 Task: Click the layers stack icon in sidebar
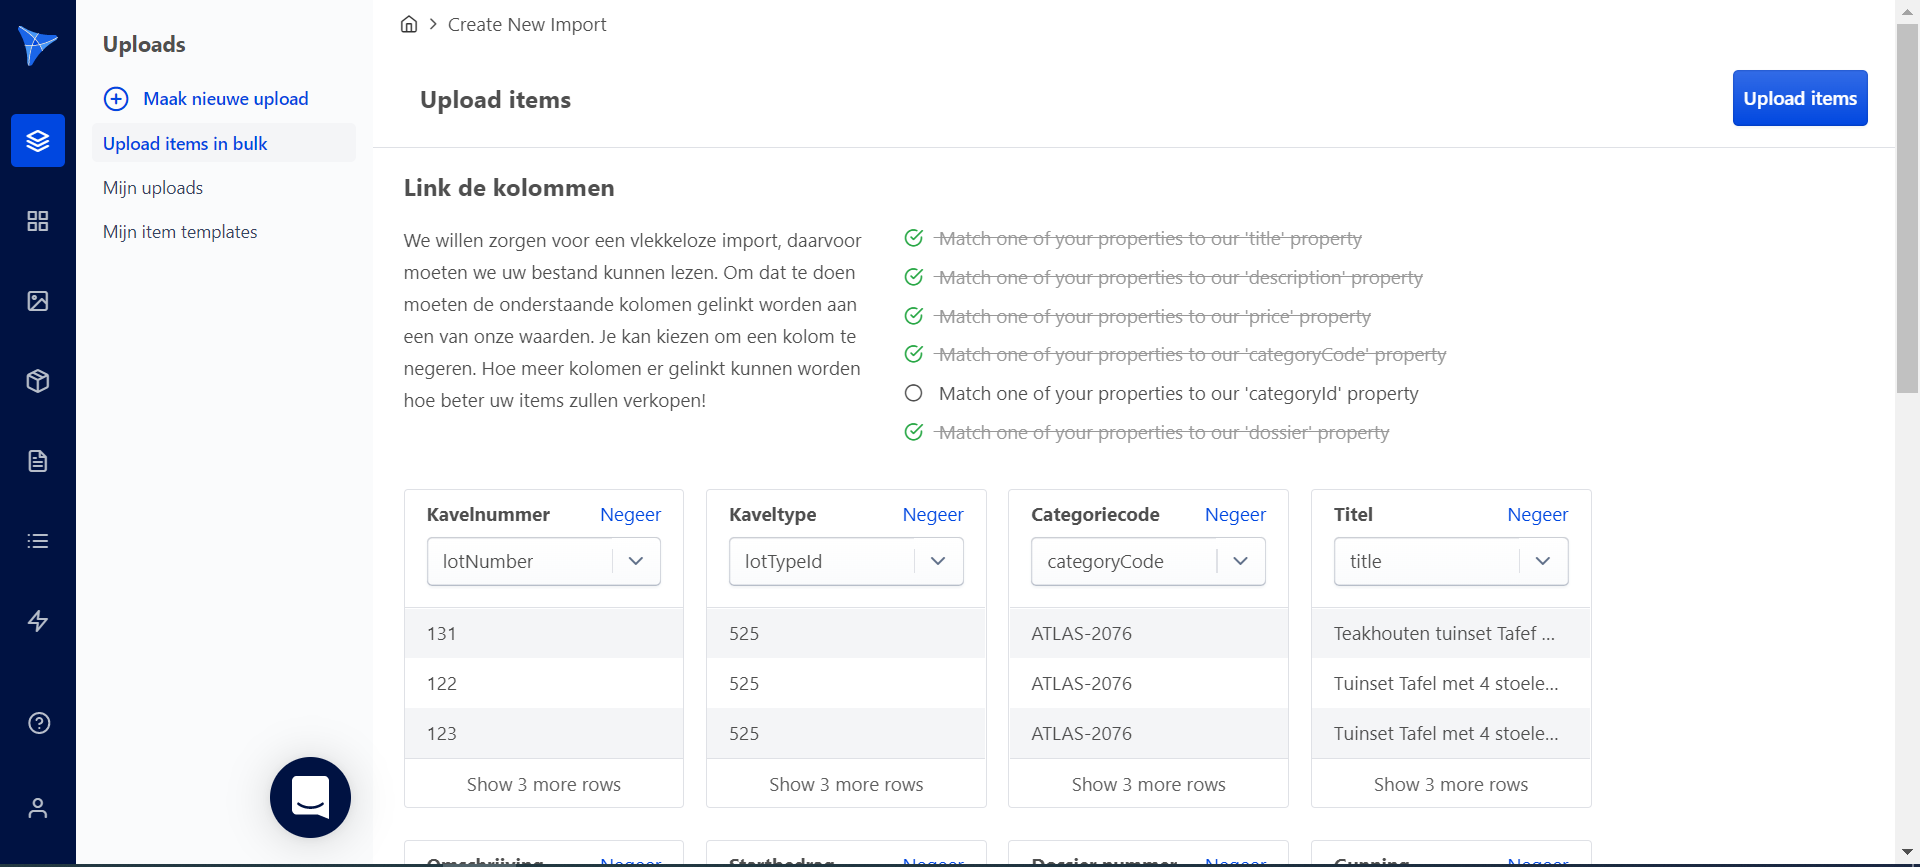(x=38, y=141)
